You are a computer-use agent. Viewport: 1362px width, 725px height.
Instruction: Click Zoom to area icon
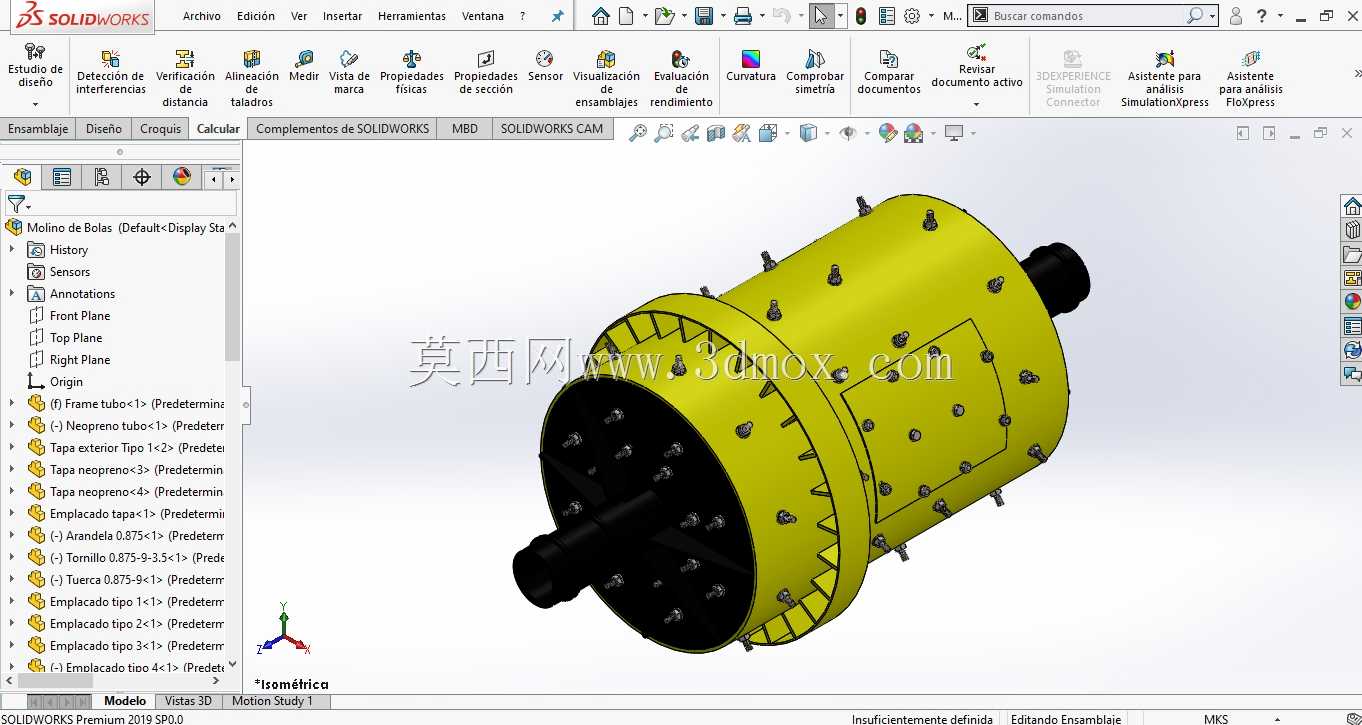coord(664,133)
